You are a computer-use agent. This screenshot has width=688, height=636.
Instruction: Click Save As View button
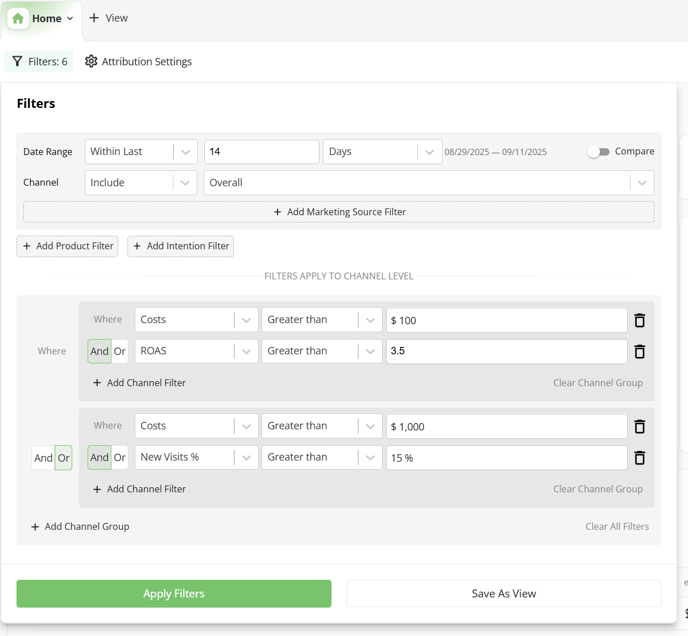click(x=503, y=594)
